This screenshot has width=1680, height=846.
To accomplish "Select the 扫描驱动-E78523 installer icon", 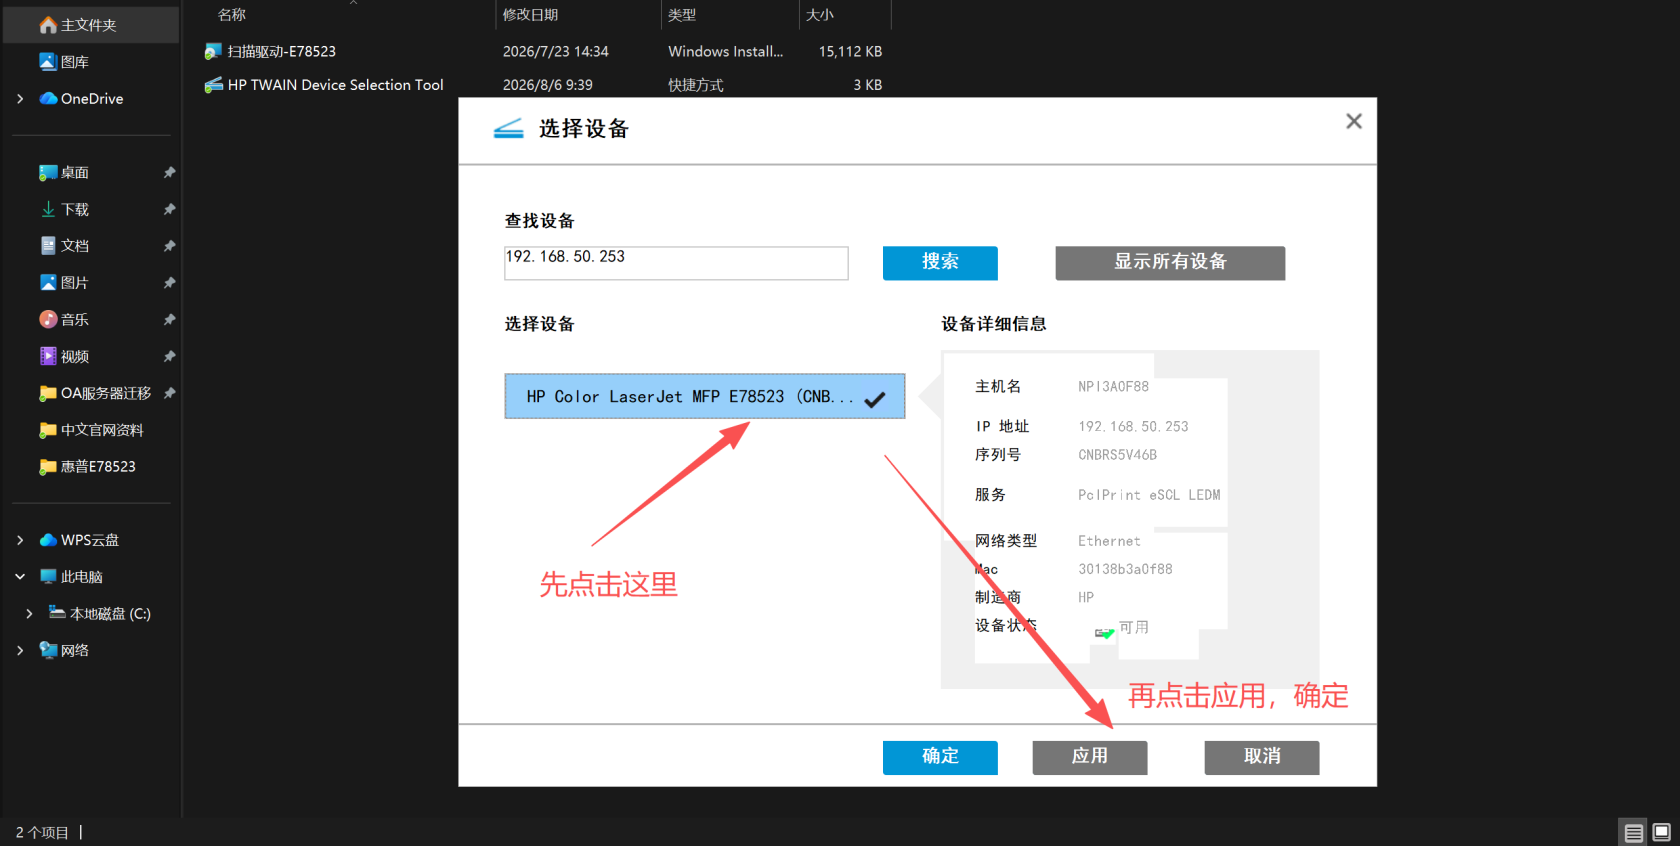I will pyautogui.click(x=213, y=51).
